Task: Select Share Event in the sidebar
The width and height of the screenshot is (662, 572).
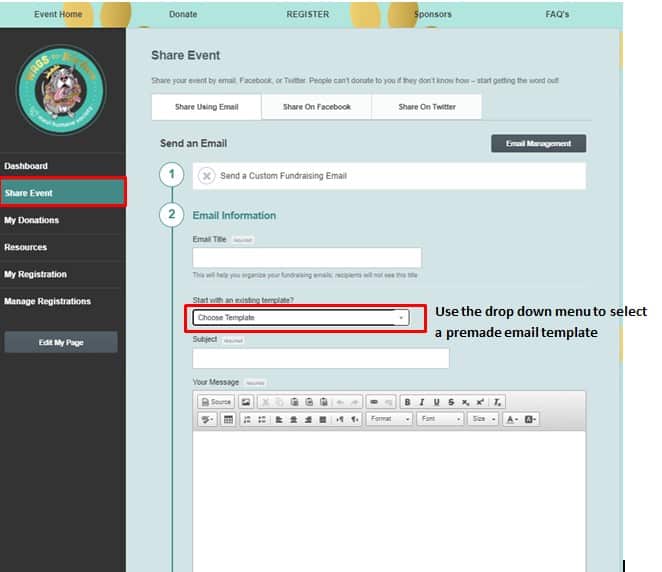Action: 63,193
